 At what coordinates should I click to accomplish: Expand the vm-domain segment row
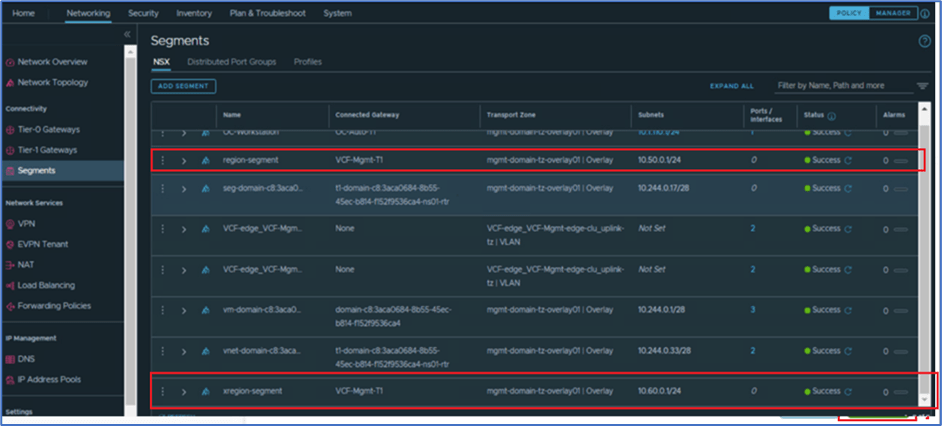184,310
